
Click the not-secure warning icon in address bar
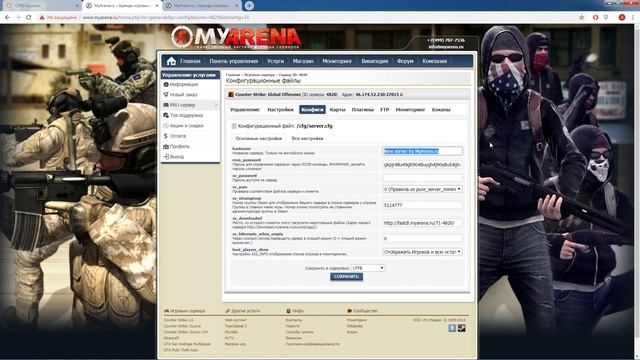point(42,18)
